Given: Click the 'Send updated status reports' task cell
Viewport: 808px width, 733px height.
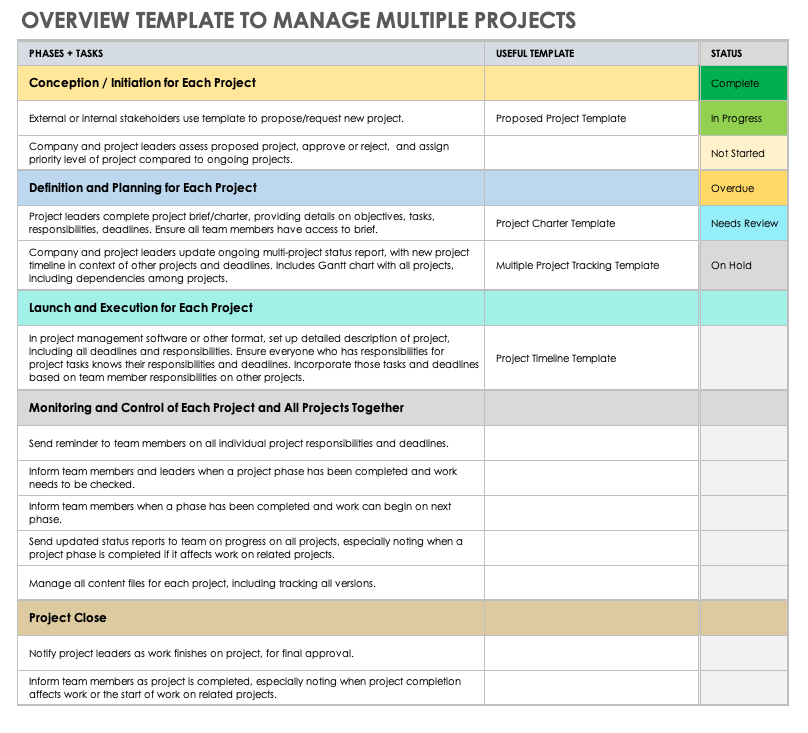Looking at the screenshot, I should (x=251, y=548).
